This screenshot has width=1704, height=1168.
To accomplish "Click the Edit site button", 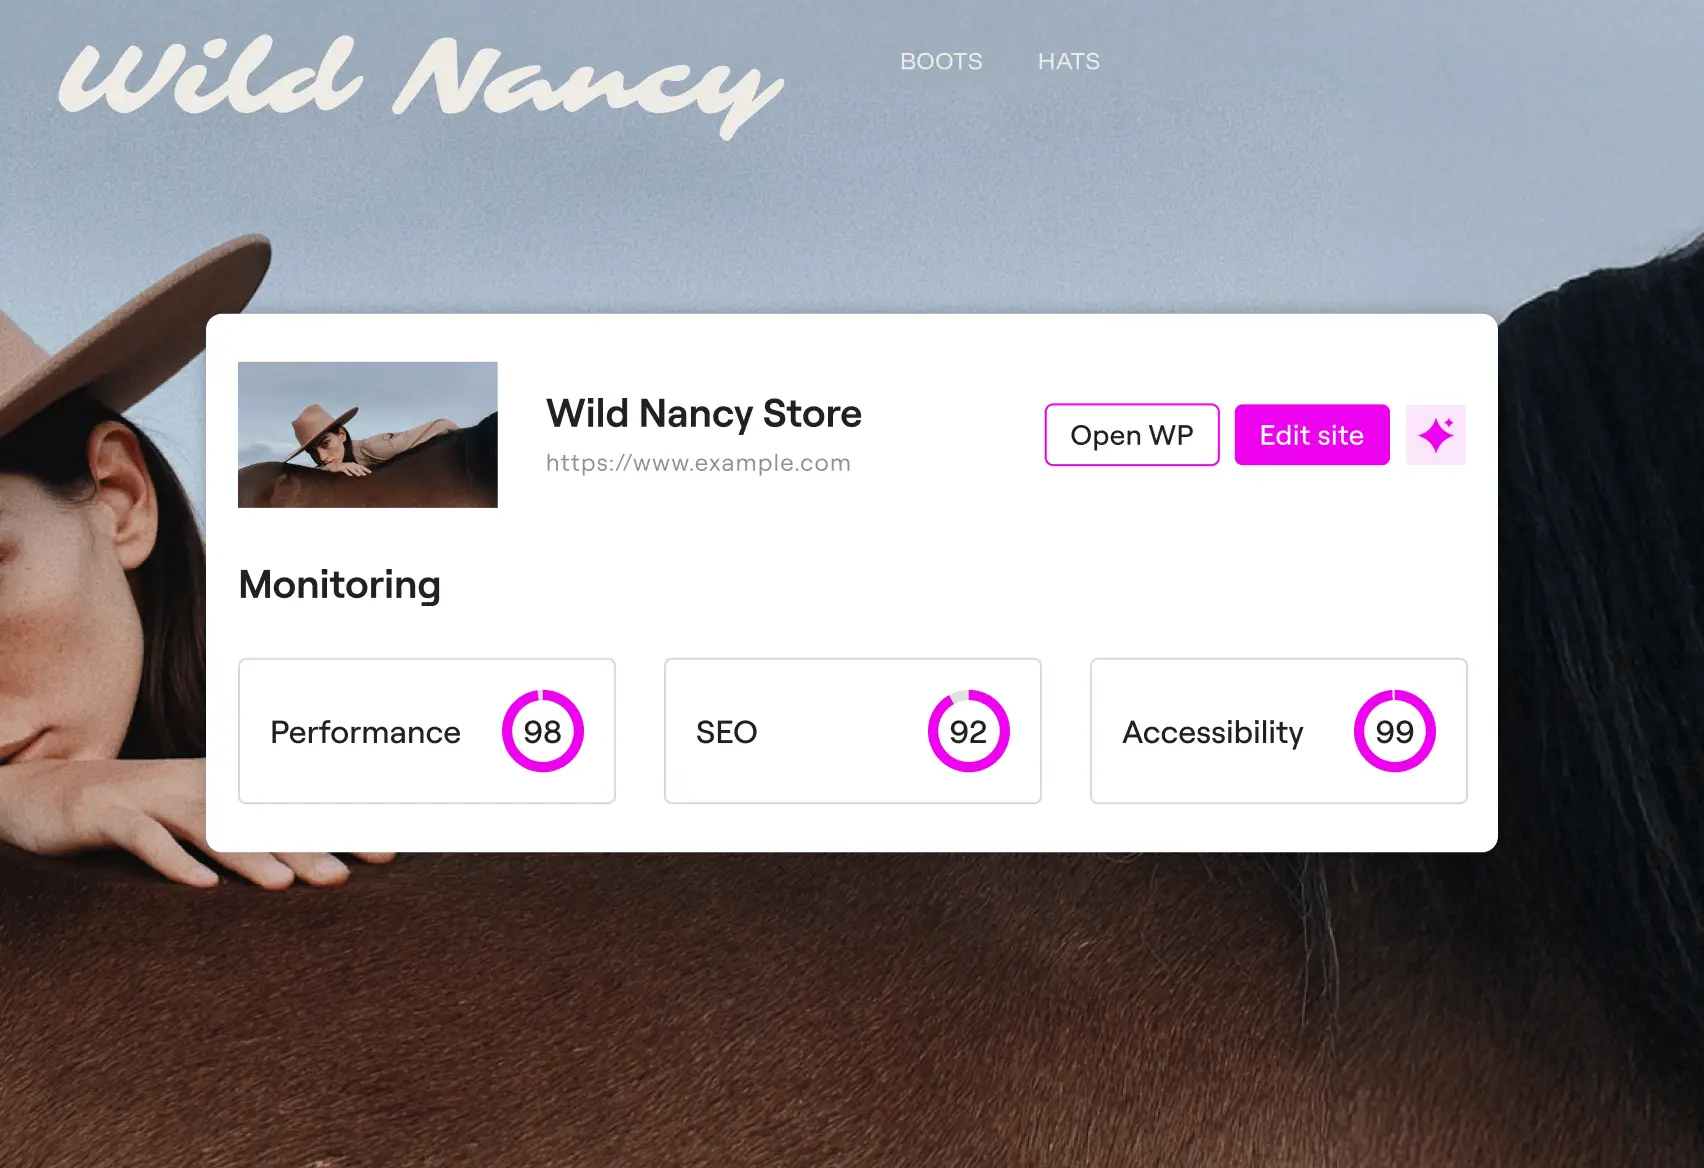I will (1312, 435).
